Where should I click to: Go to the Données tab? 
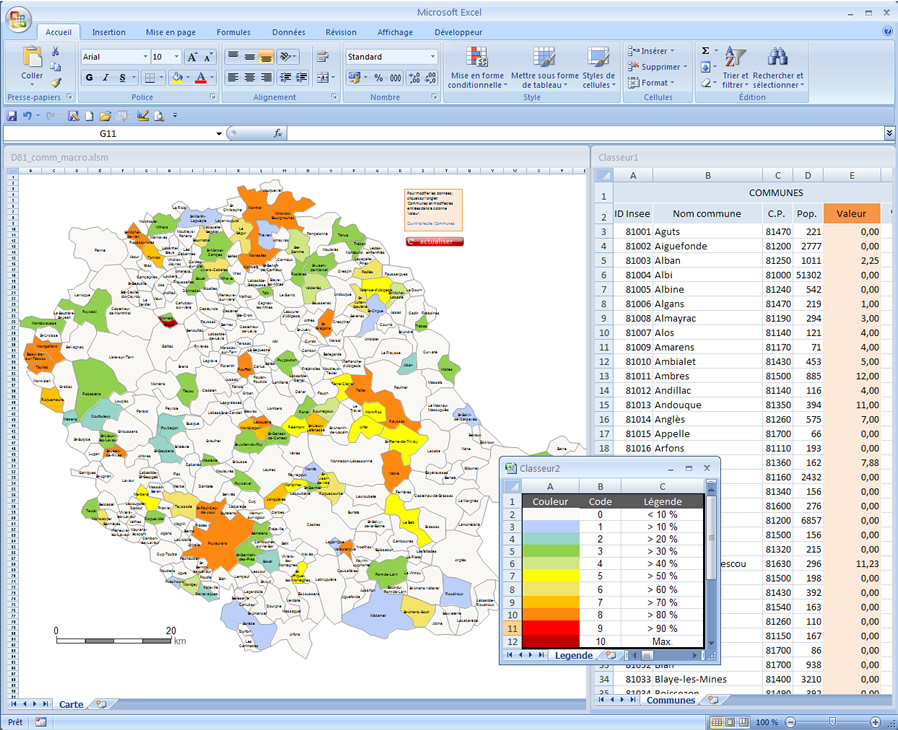289,32
